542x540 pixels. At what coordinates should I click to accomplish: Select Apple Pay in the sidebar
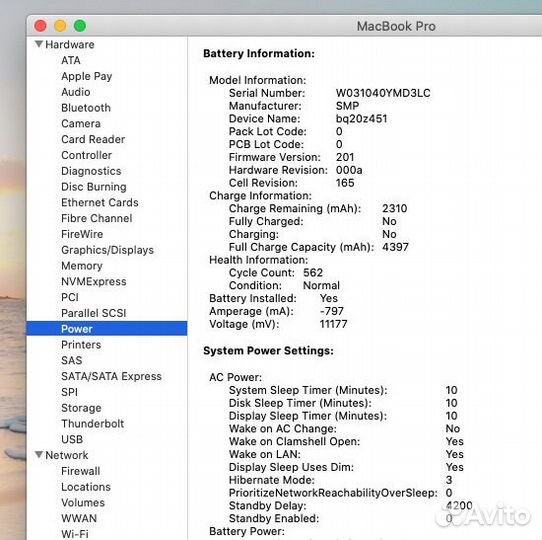pos(86,76)
